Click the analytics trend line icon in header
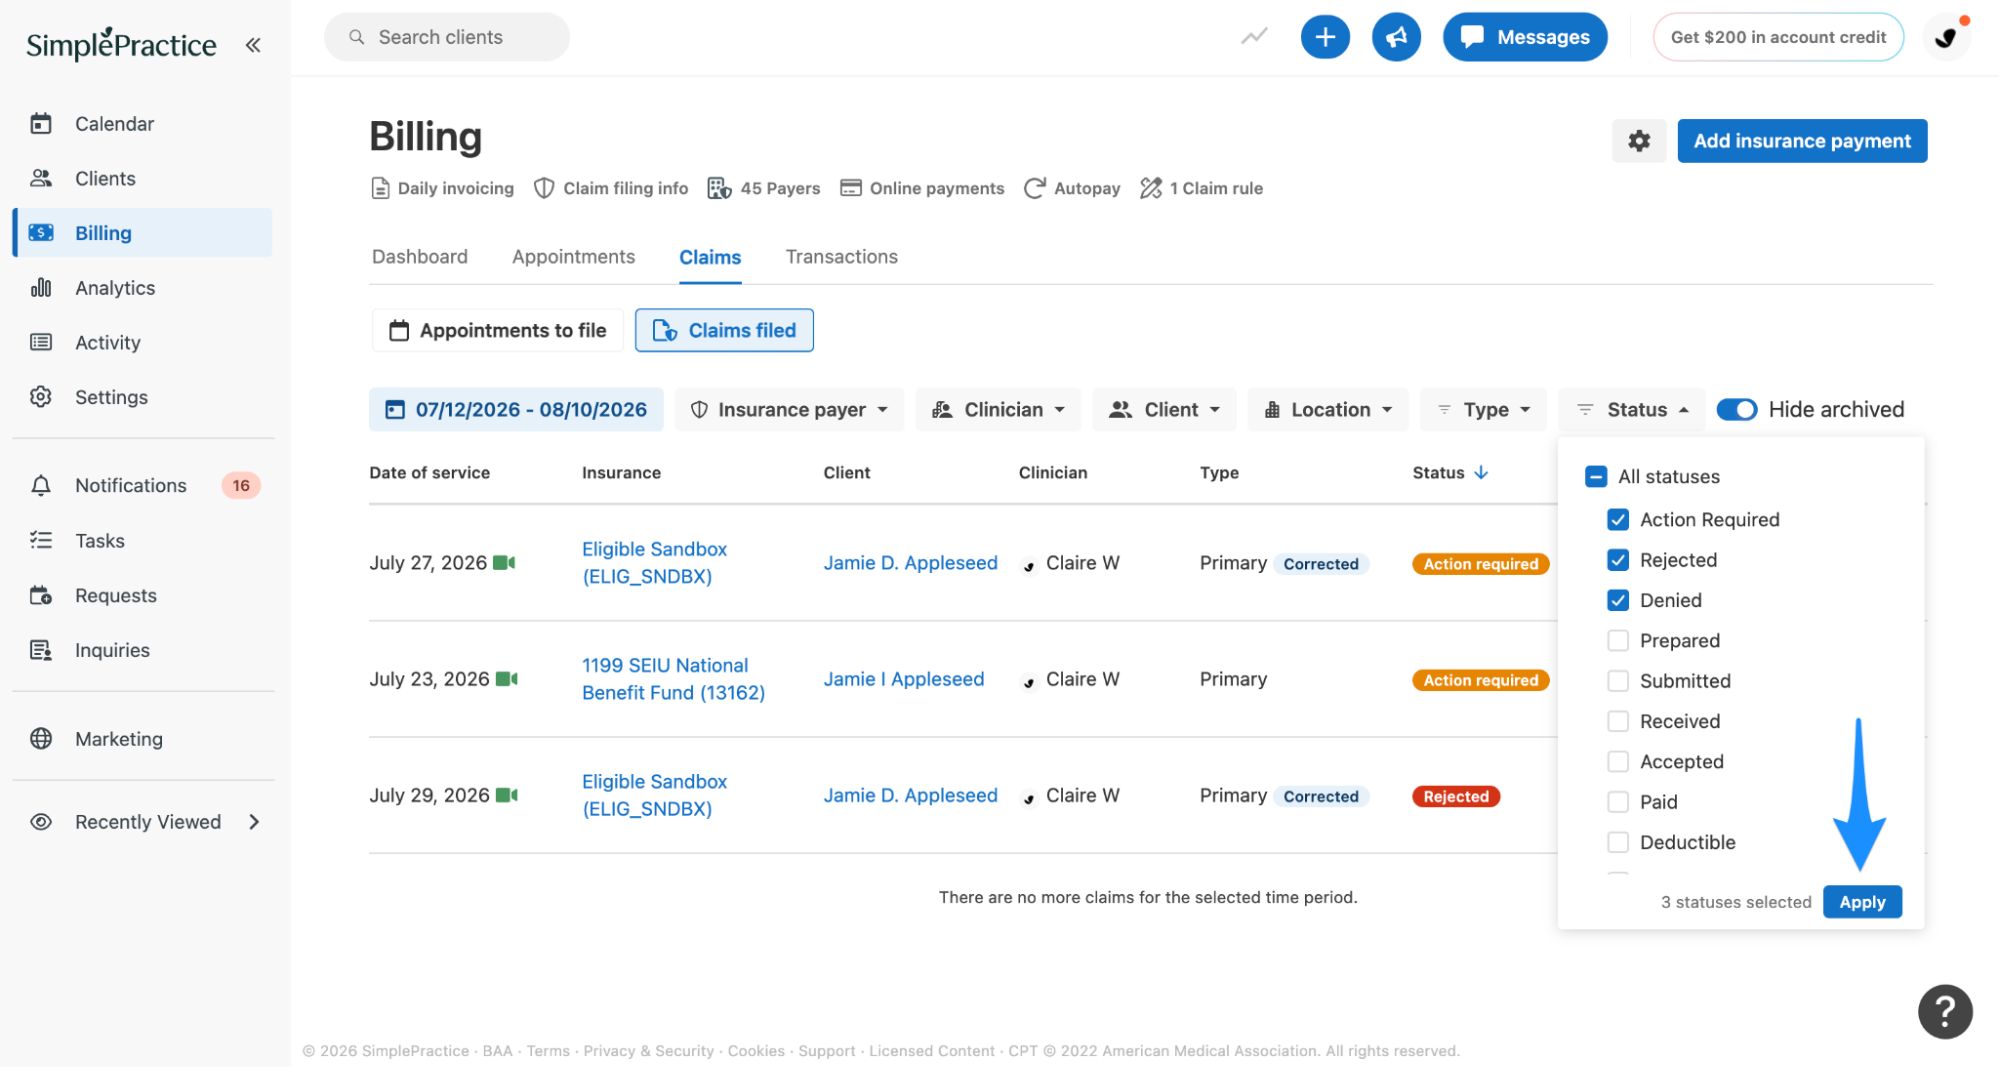The image size is (1999, 1067). click(1254, 37)
